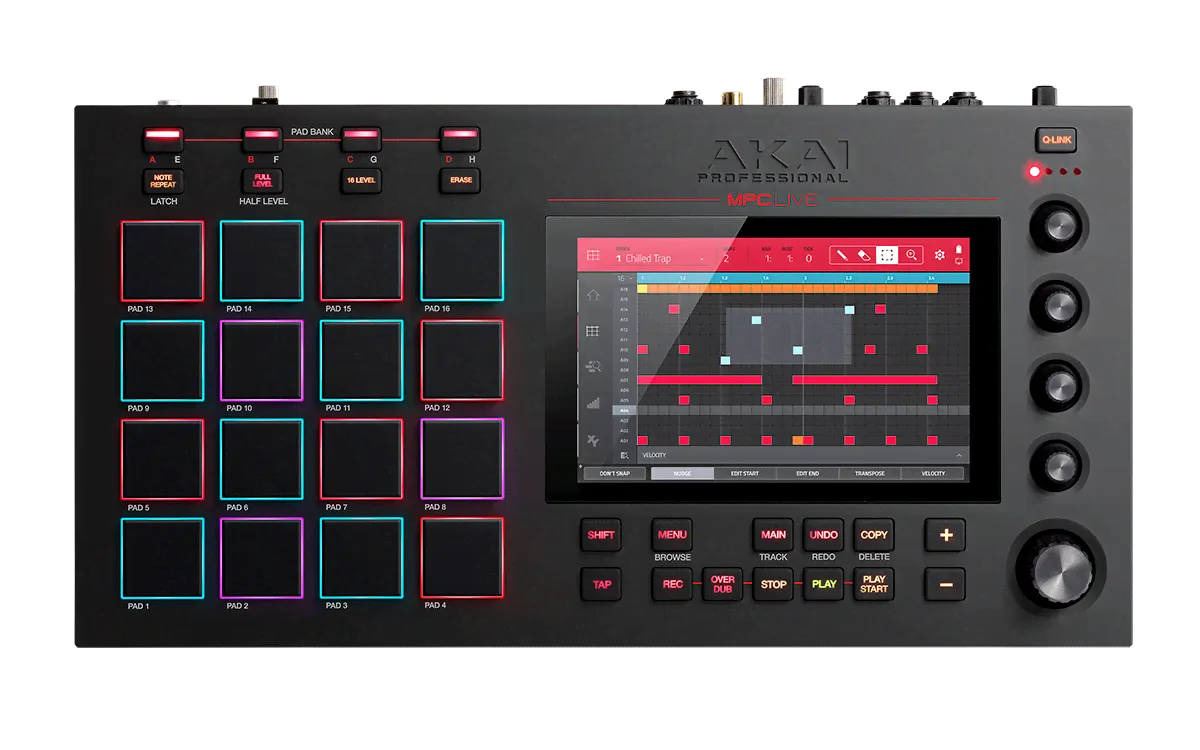Tap Pad 10 with purple outline
Viewport: 1200px width, 750px height.
[x=261, y=360]
